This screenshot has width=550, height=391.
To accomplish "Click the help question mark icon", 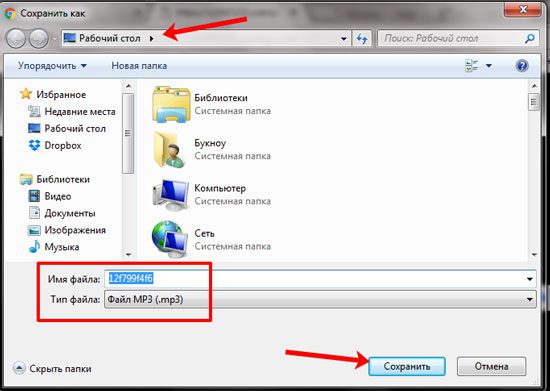I will [x=522, y=66].
